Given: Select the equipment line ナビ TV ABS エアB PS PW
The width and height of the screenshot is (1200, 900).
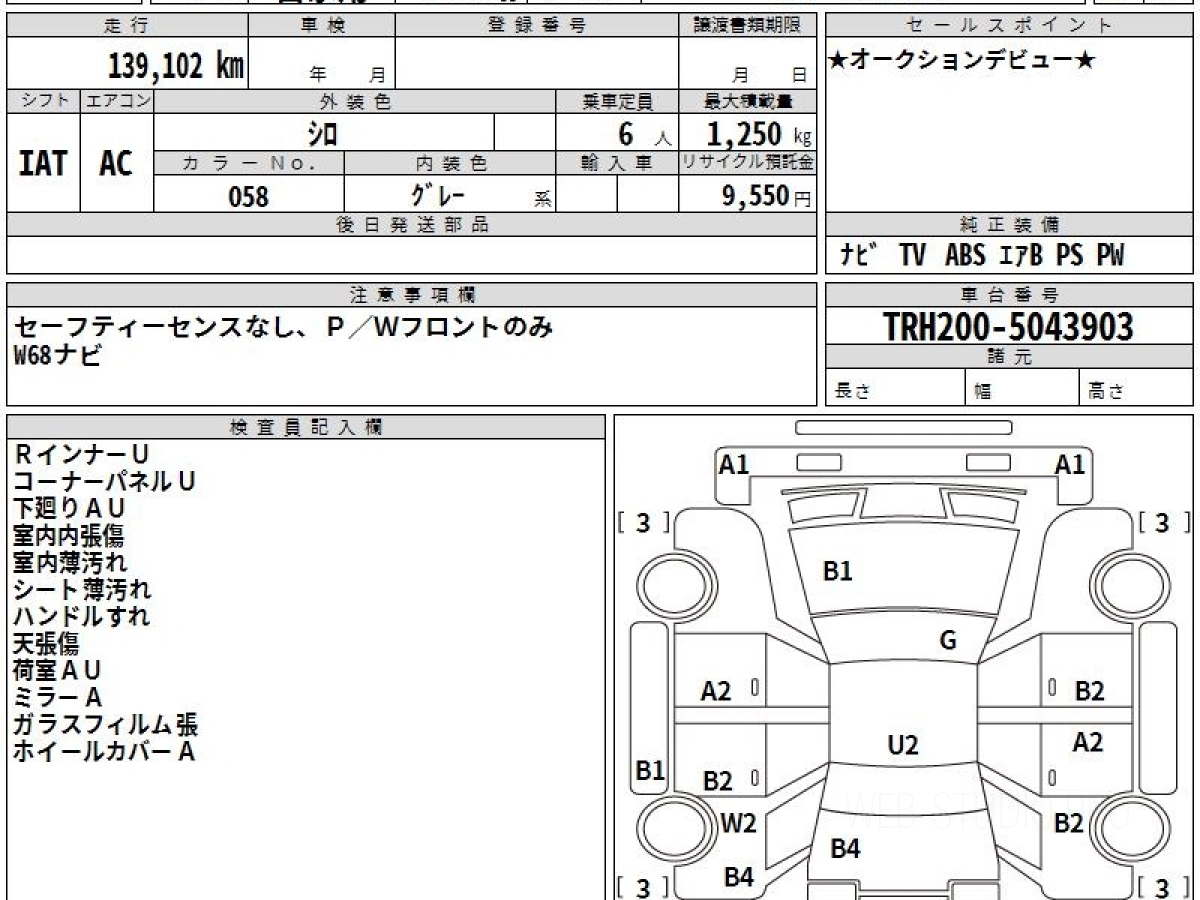Looking at the screenshot, I should 981,256.
